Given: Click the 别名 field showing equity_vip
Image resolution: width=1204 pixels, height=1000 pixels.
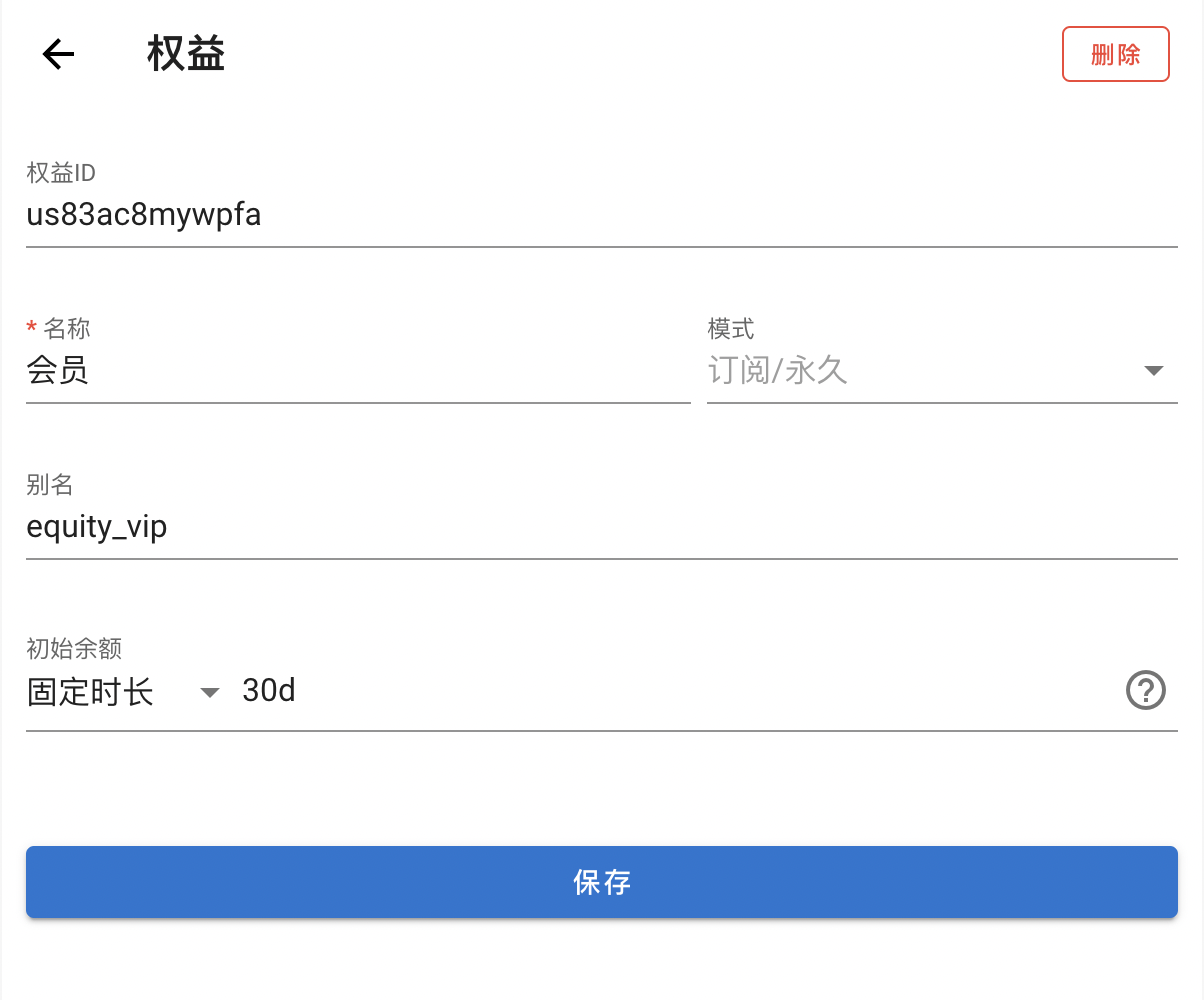Looking at the screenshot, I should click(x=300, y=526).
